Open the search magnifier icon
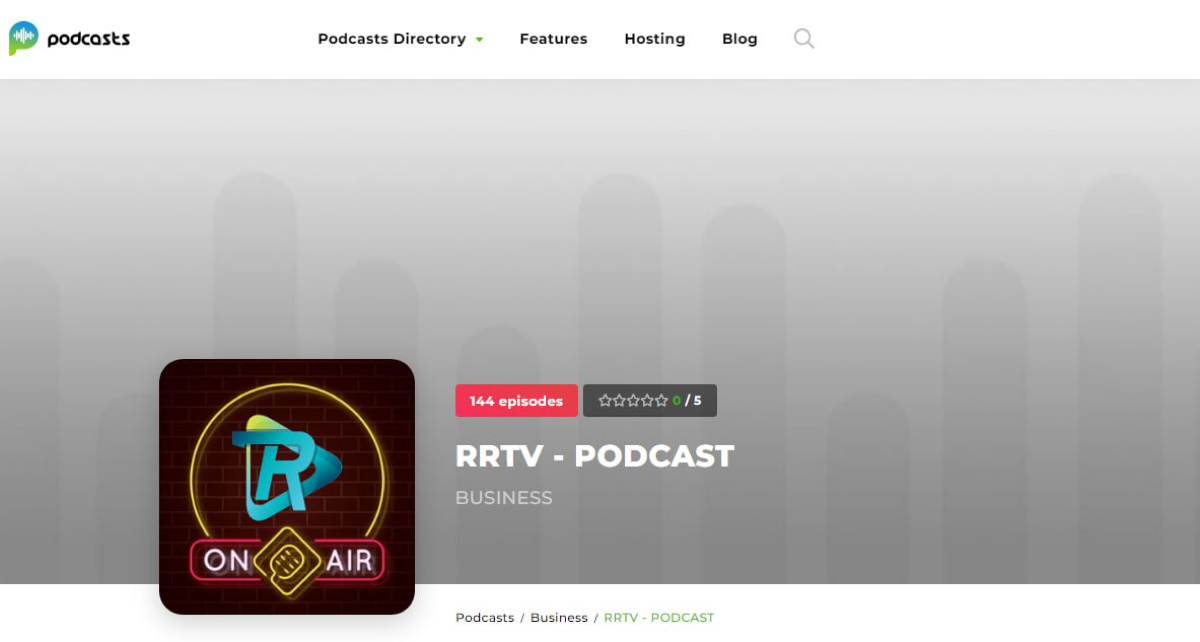Image resolution: width=1200 pixels, height=642 pixels. [804, 39]
